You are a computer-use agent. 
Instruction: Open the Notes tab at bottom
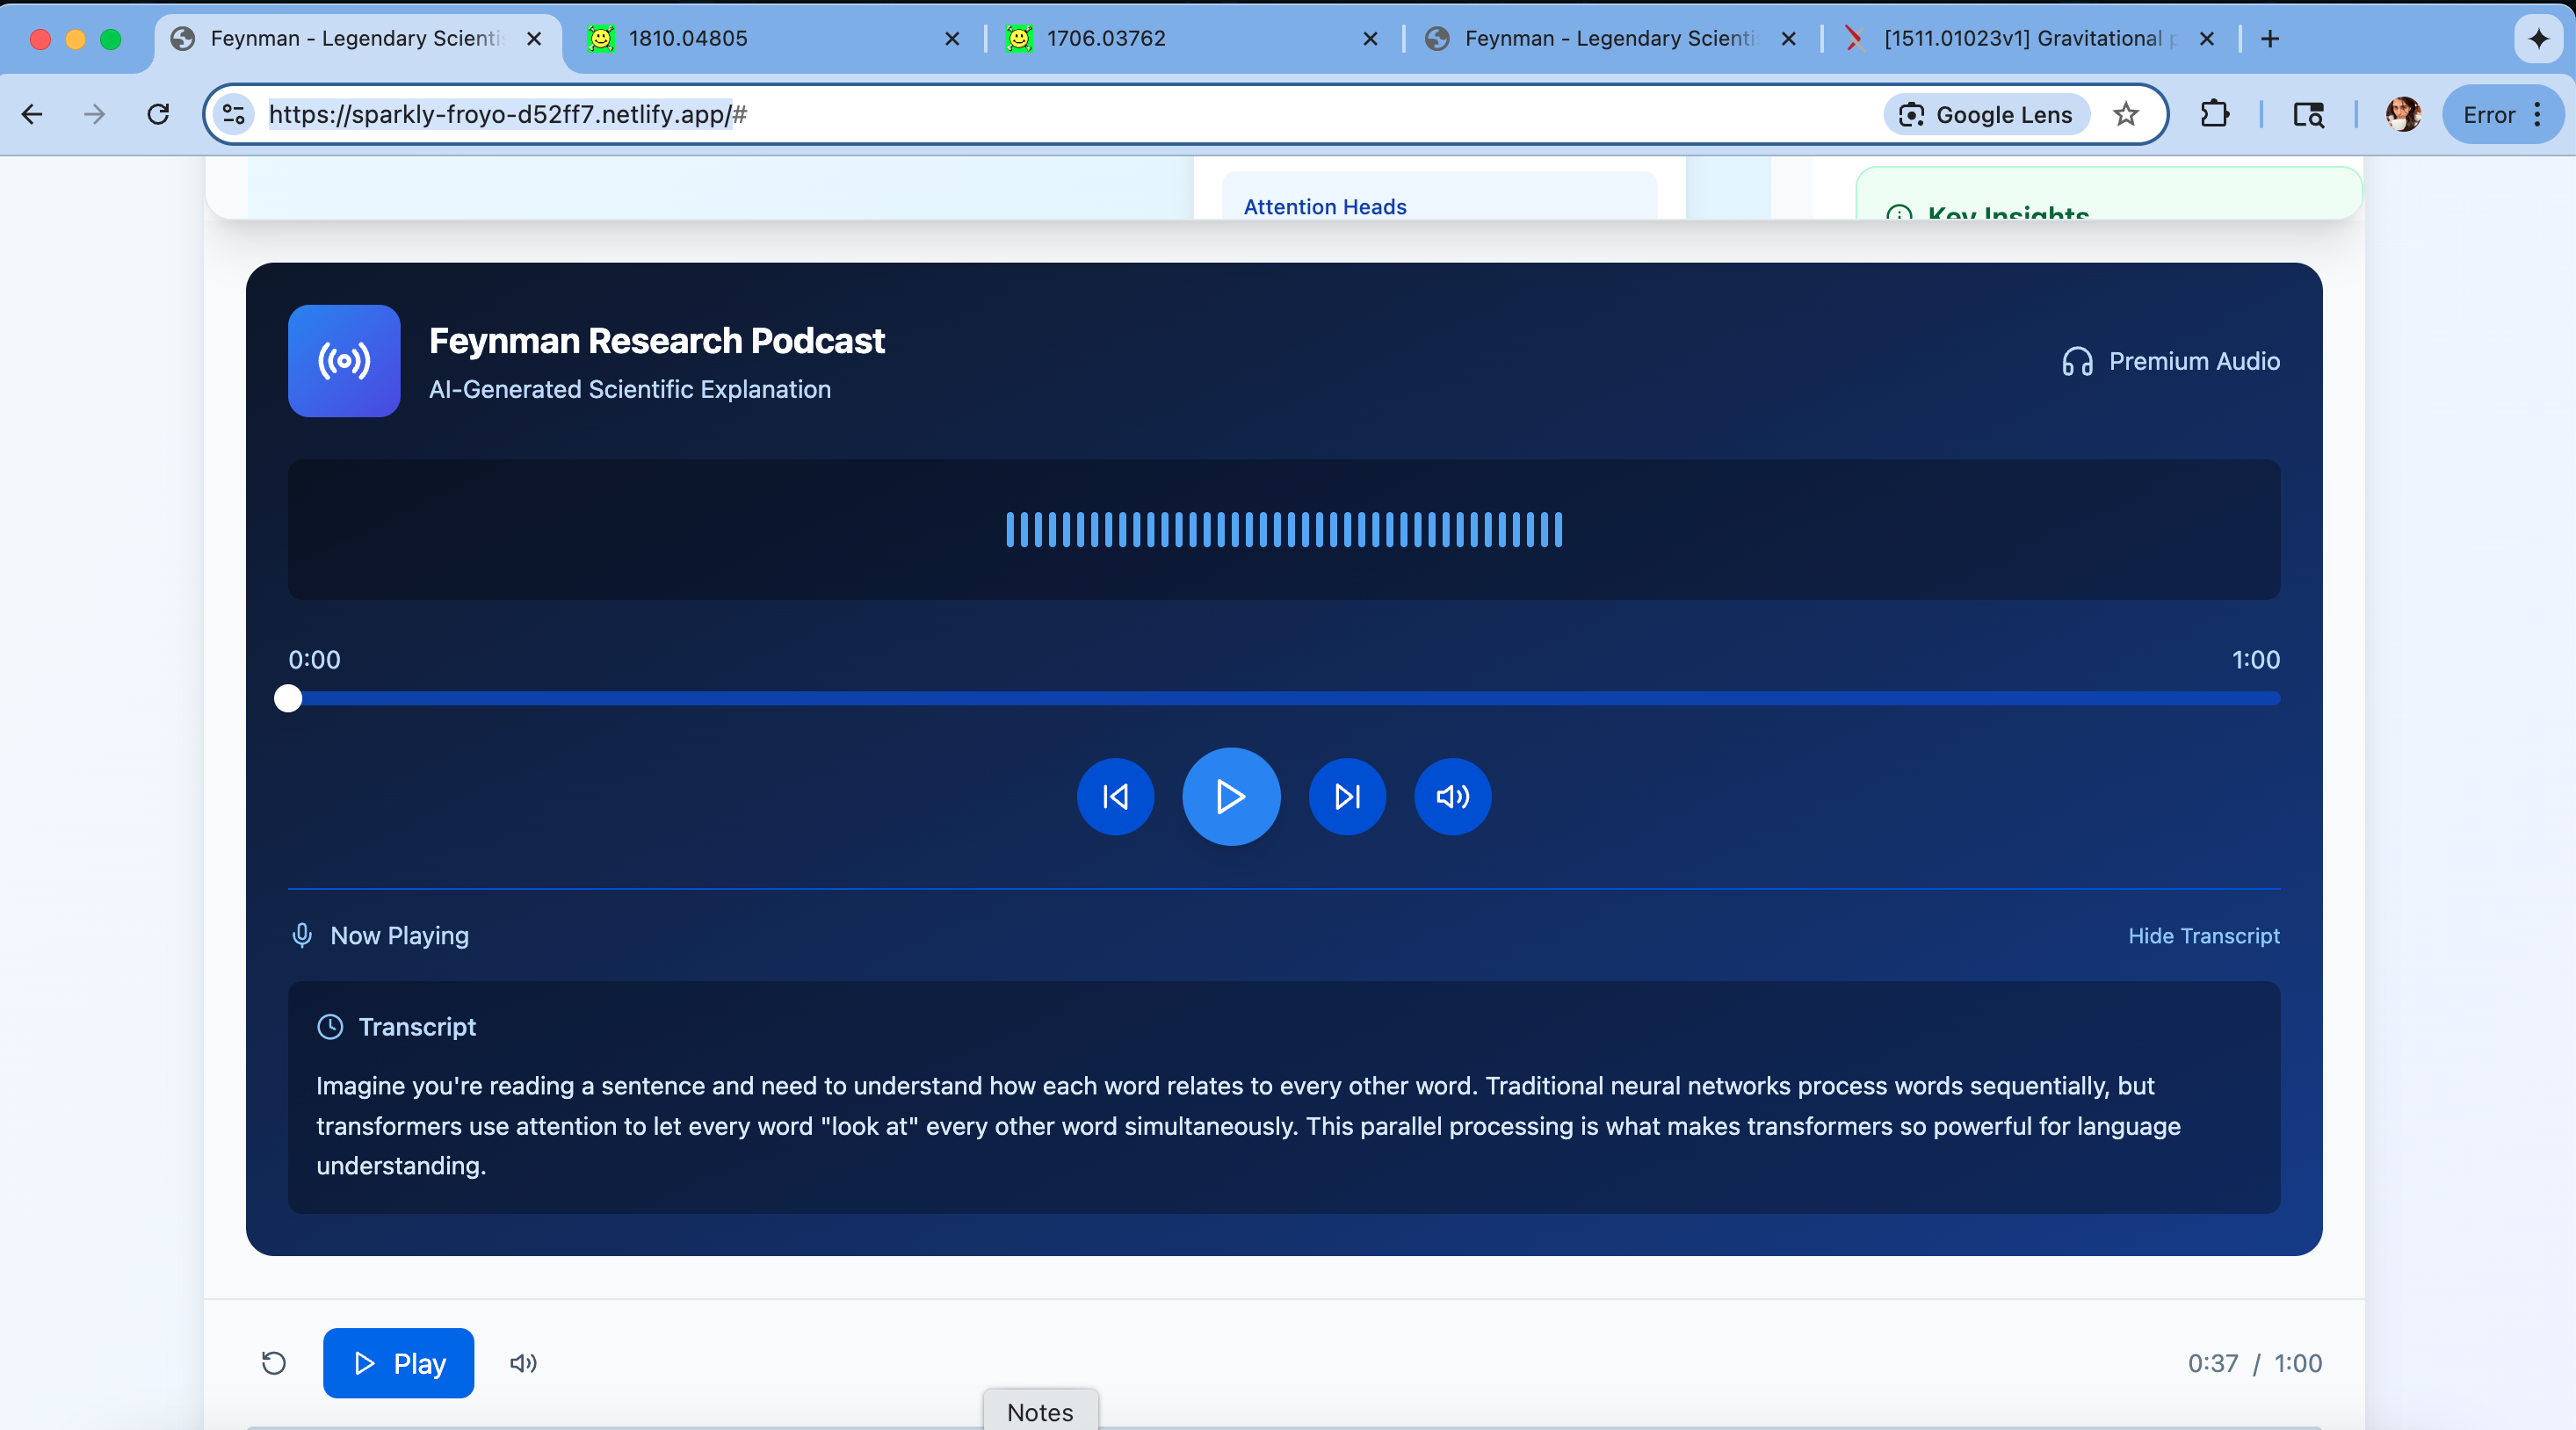(x=1040, y=1411)
